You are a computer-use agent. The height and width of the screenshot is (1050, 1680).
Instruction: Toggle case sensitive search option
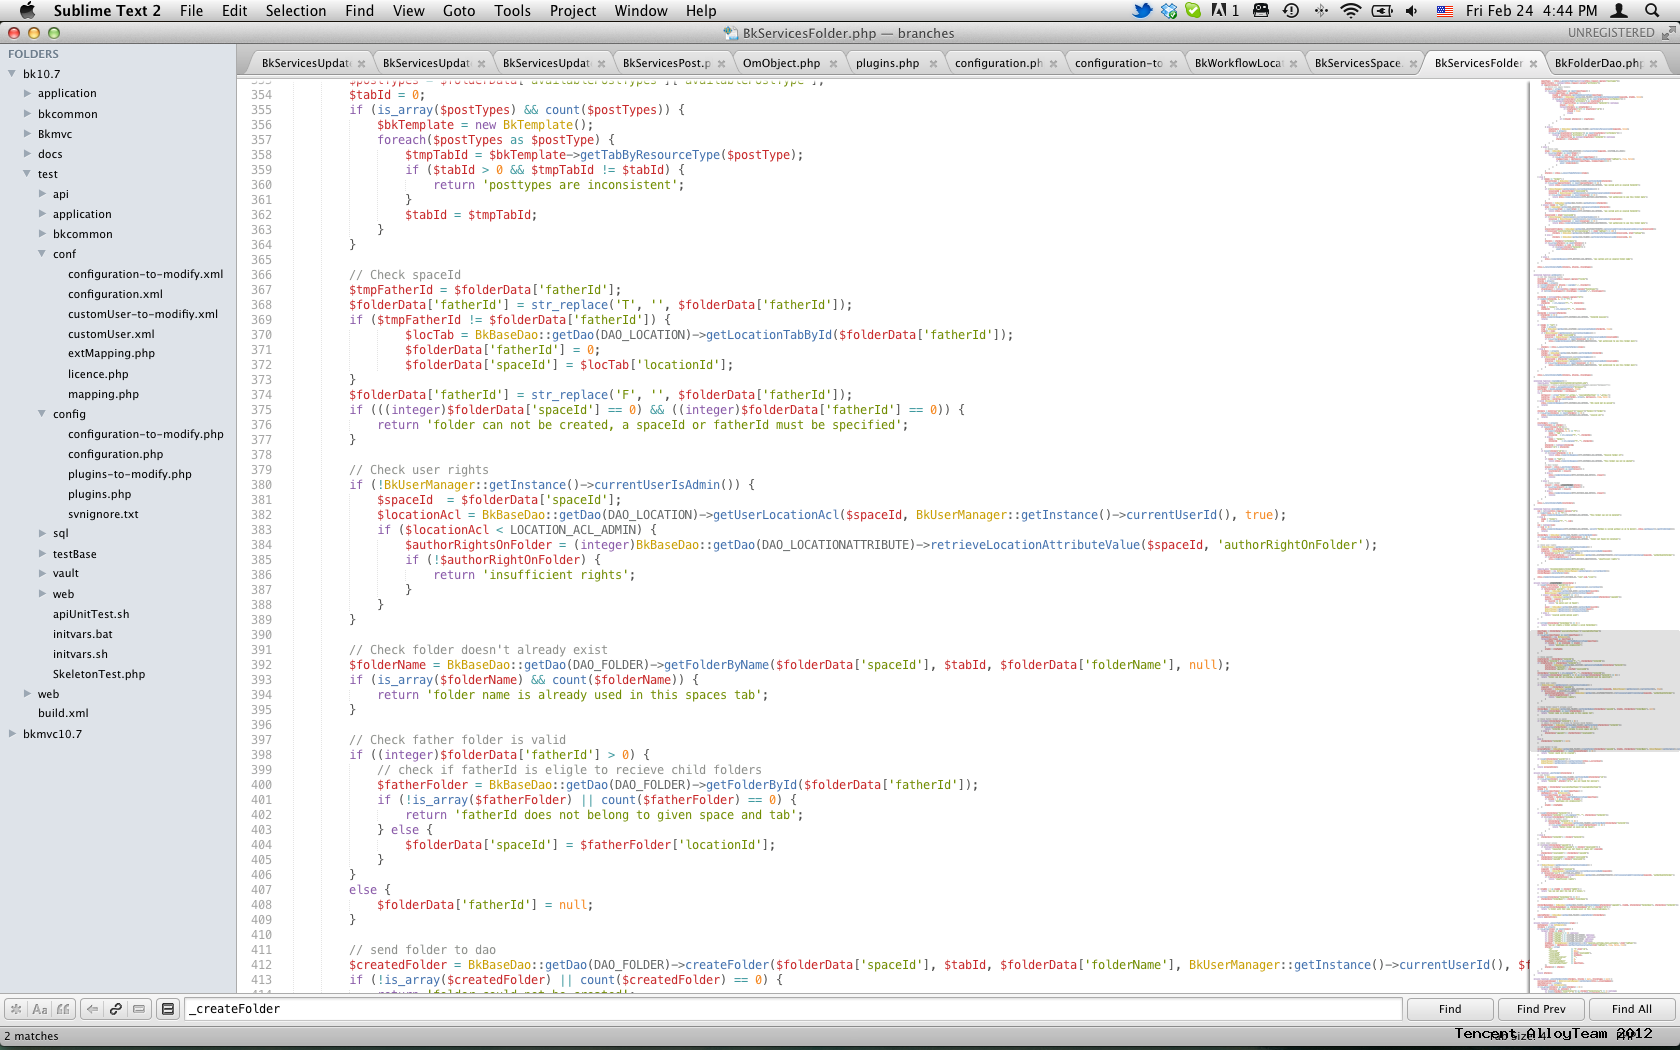(40, 1009)
